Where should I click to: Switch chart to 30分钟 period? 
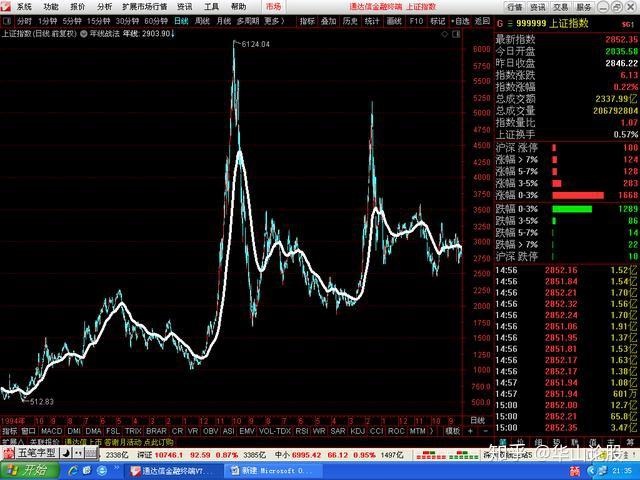pyautogui.click(x=127, y=21)
